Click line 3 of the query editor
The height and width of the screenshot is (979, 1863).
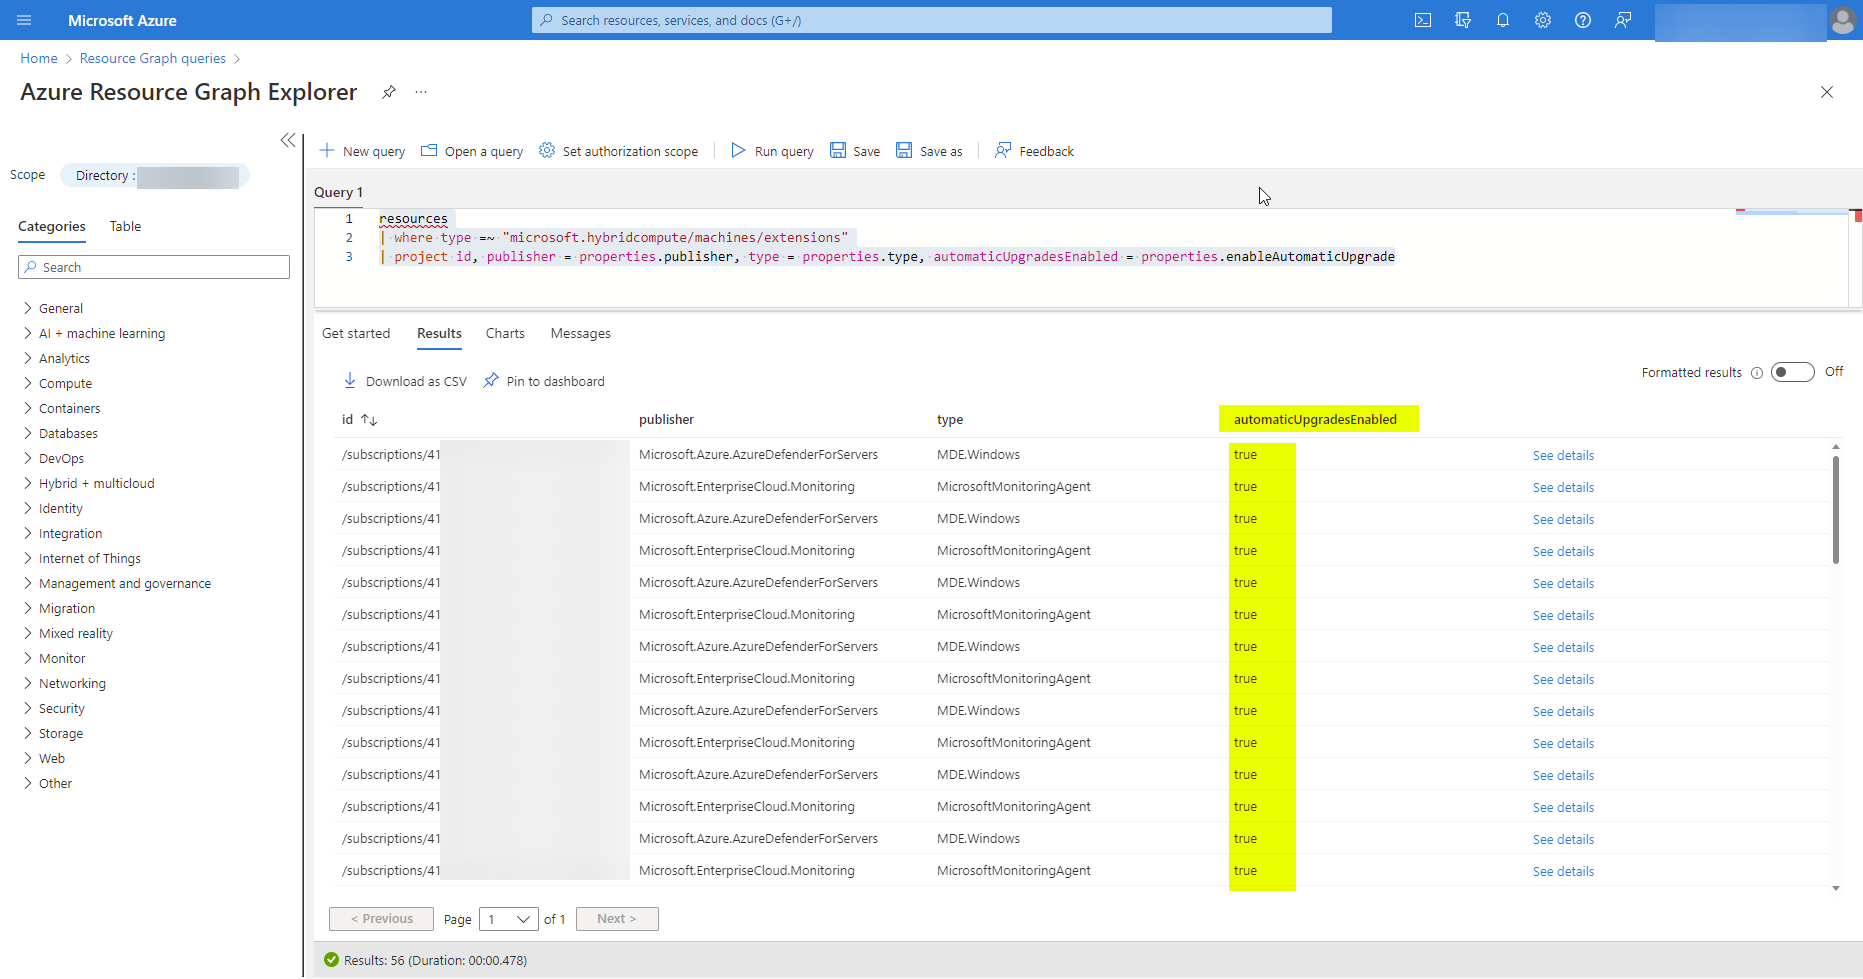[x=886, y=257]
